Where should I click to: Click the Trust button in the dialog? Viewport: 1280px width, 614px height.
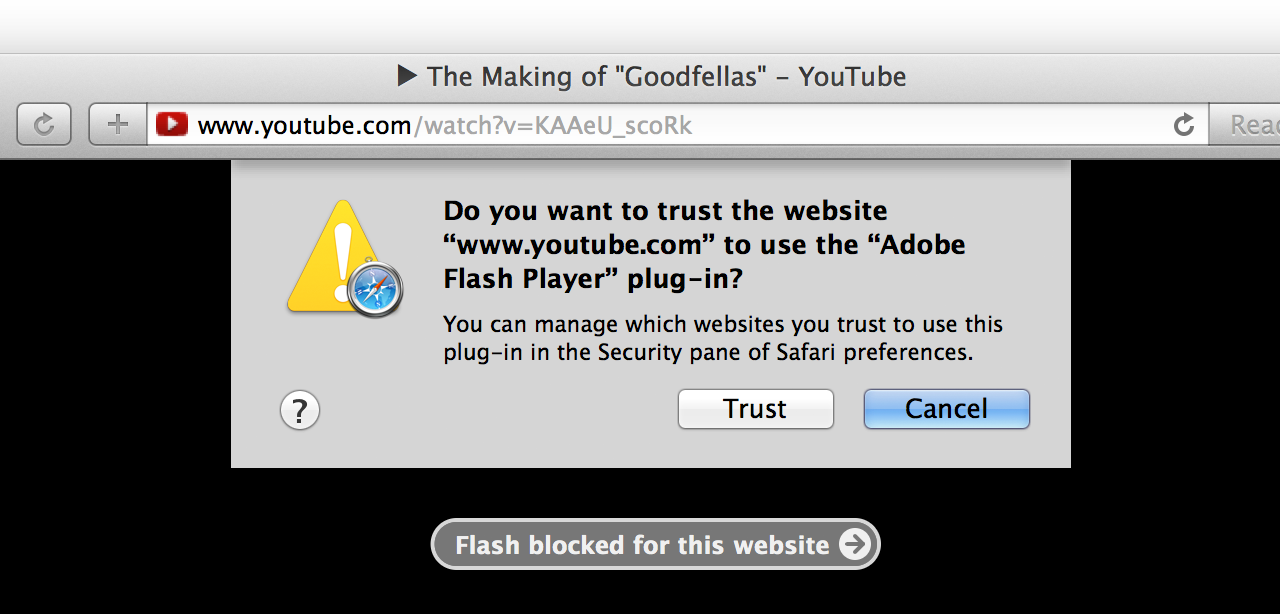(755, 409)
